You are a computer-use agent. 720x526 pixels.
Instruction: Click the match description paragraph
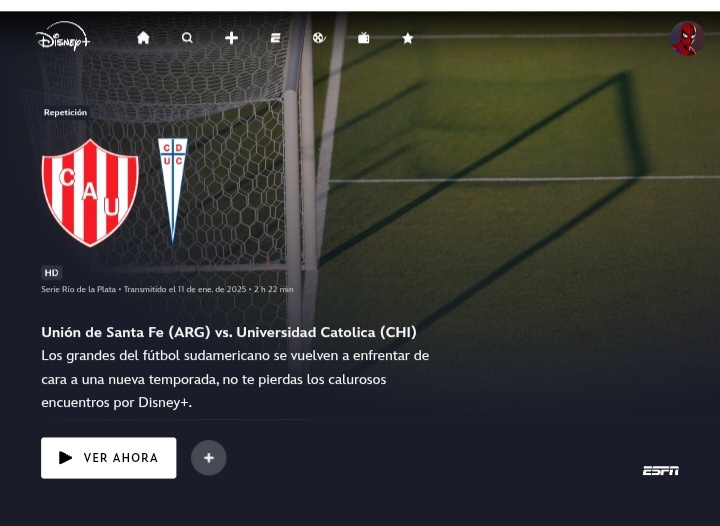pyautogui.click(x=235, y=379)
